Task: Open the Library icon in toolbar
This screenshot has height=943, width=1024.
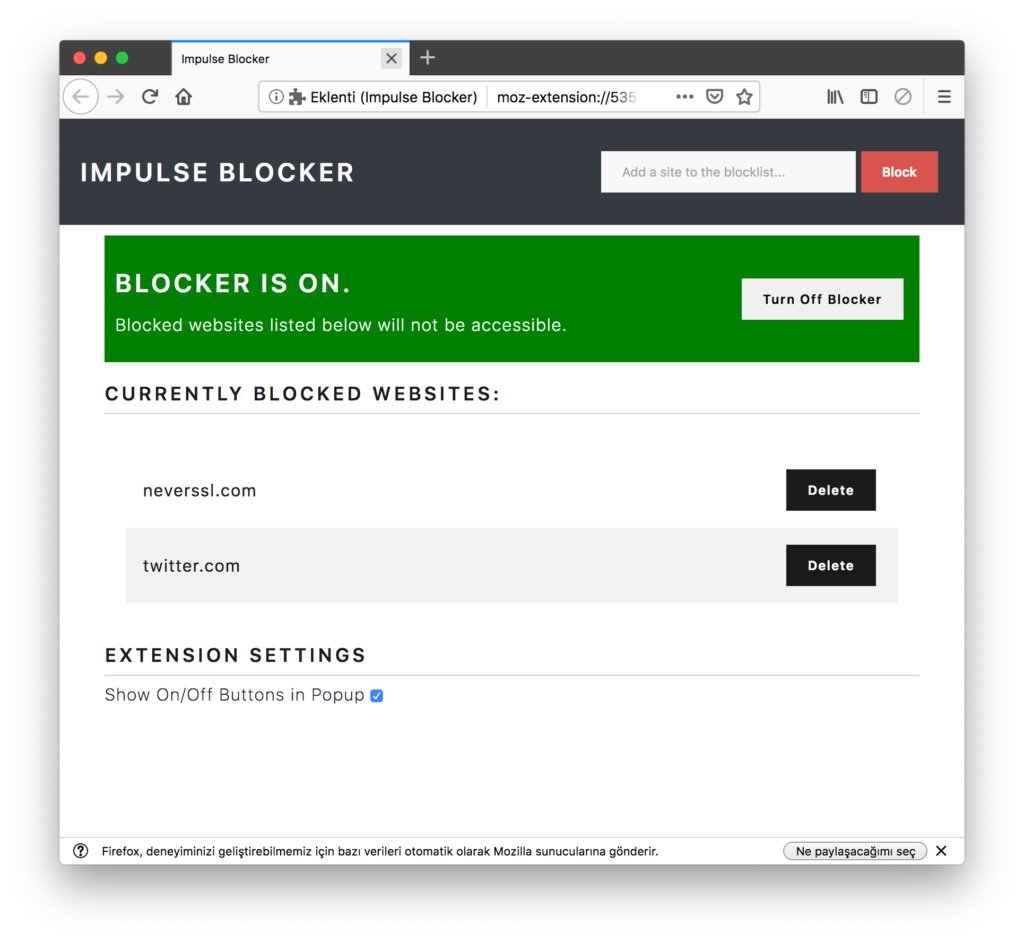Action: [x=835, y=97]
